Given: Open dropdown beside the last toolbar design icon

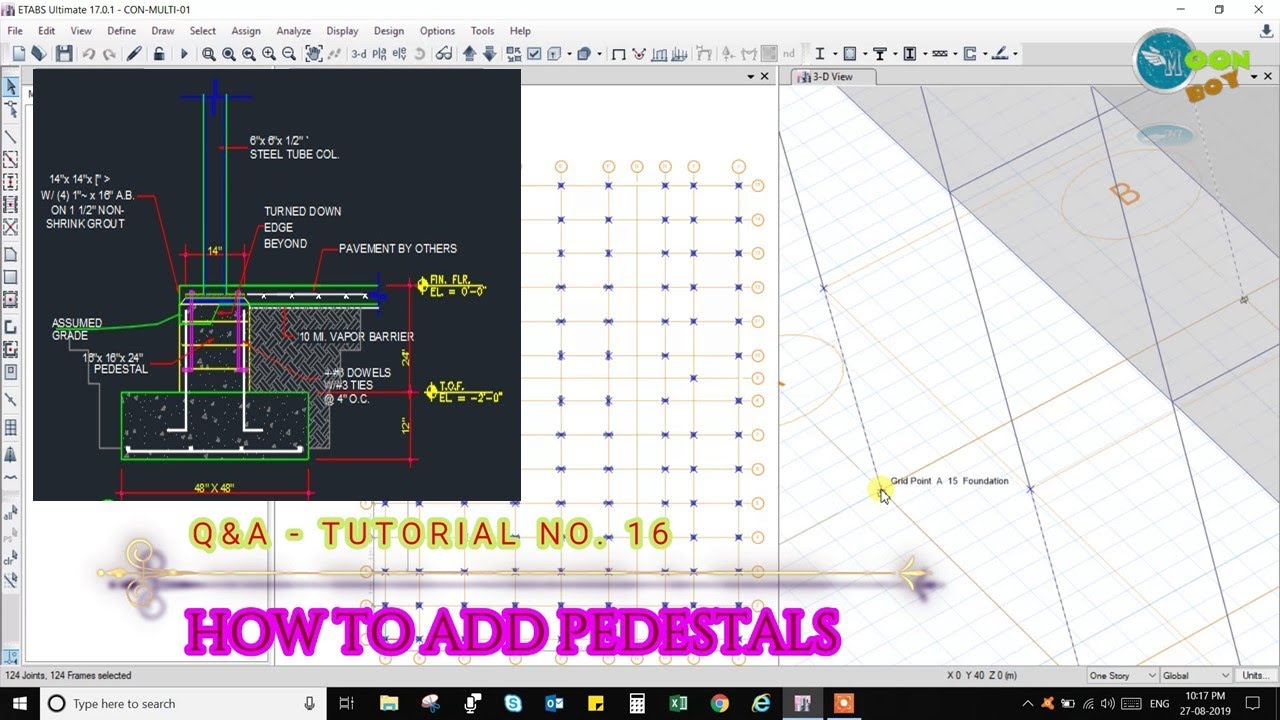Looking at the screenshot, I should coord(1013,54).
